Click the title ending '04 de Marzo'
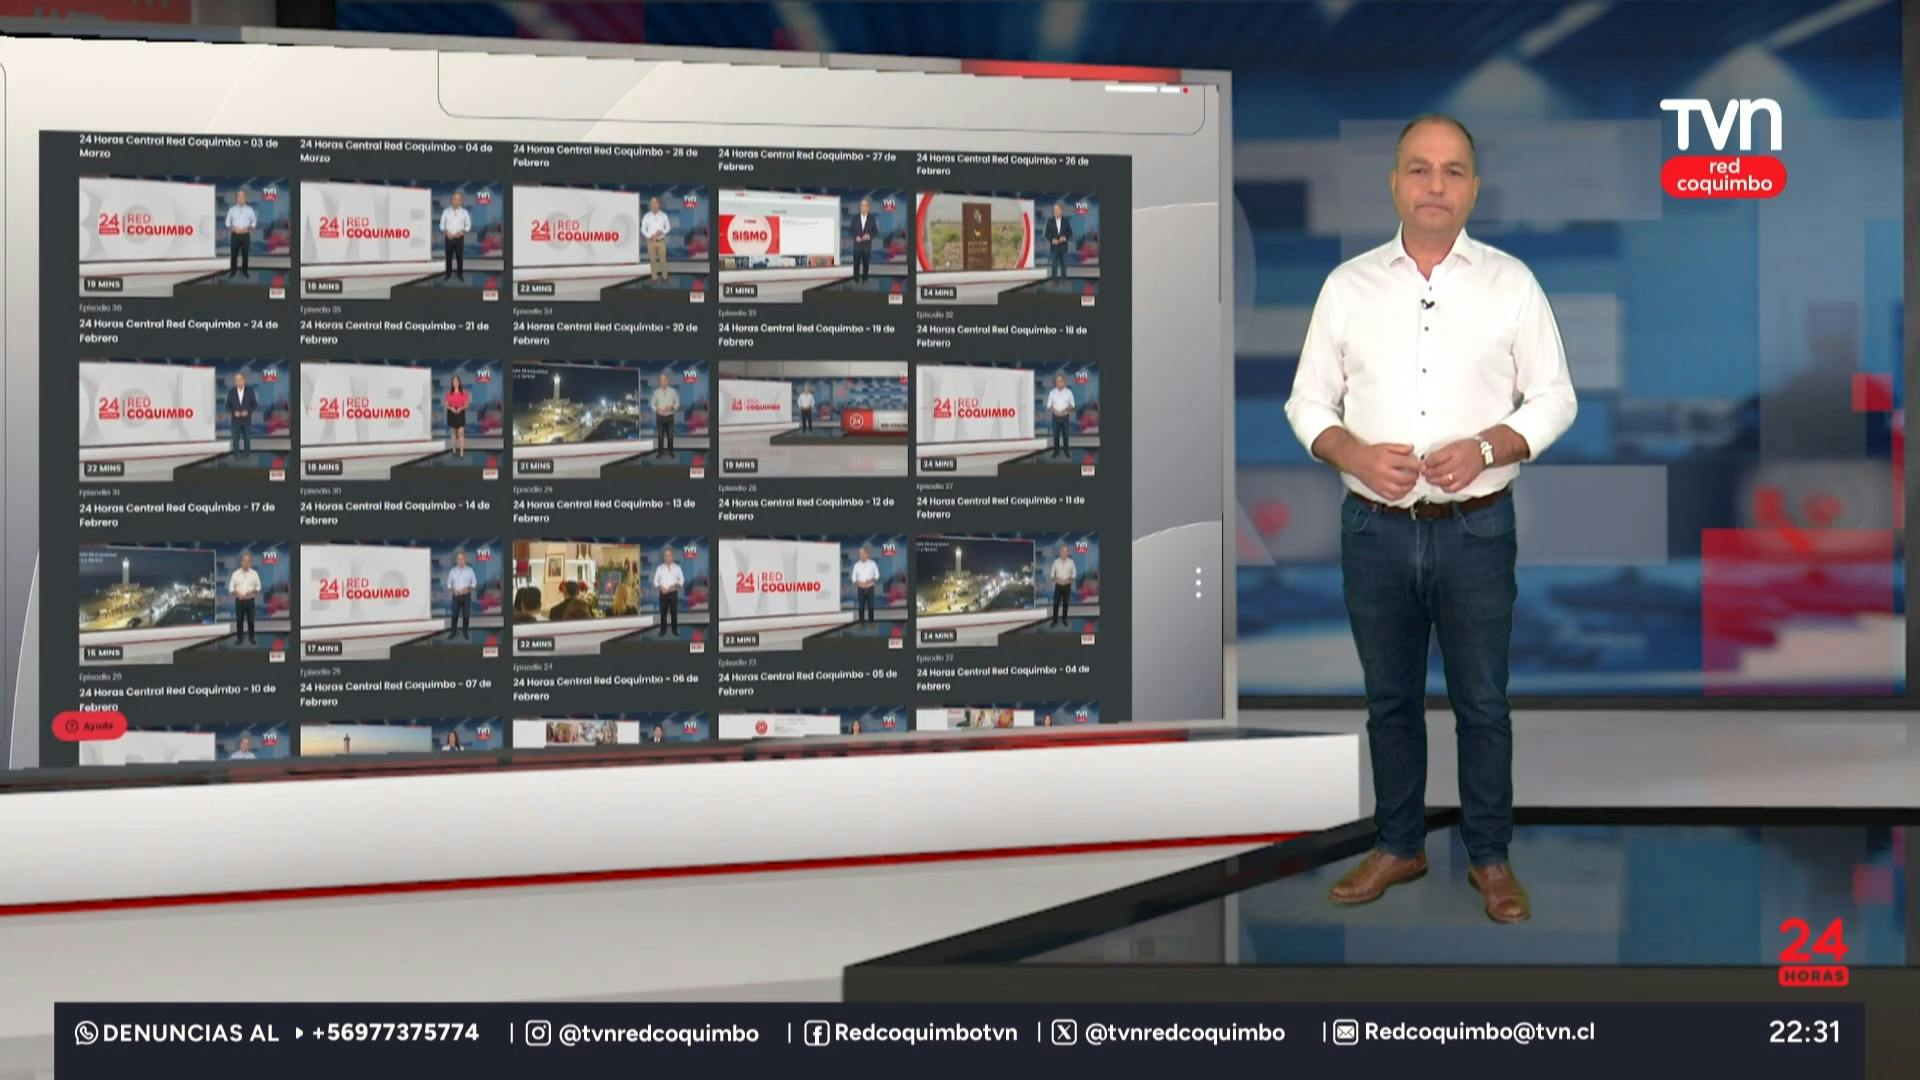The width and height of the screenshot is (1920, 1080). point(396,152)
